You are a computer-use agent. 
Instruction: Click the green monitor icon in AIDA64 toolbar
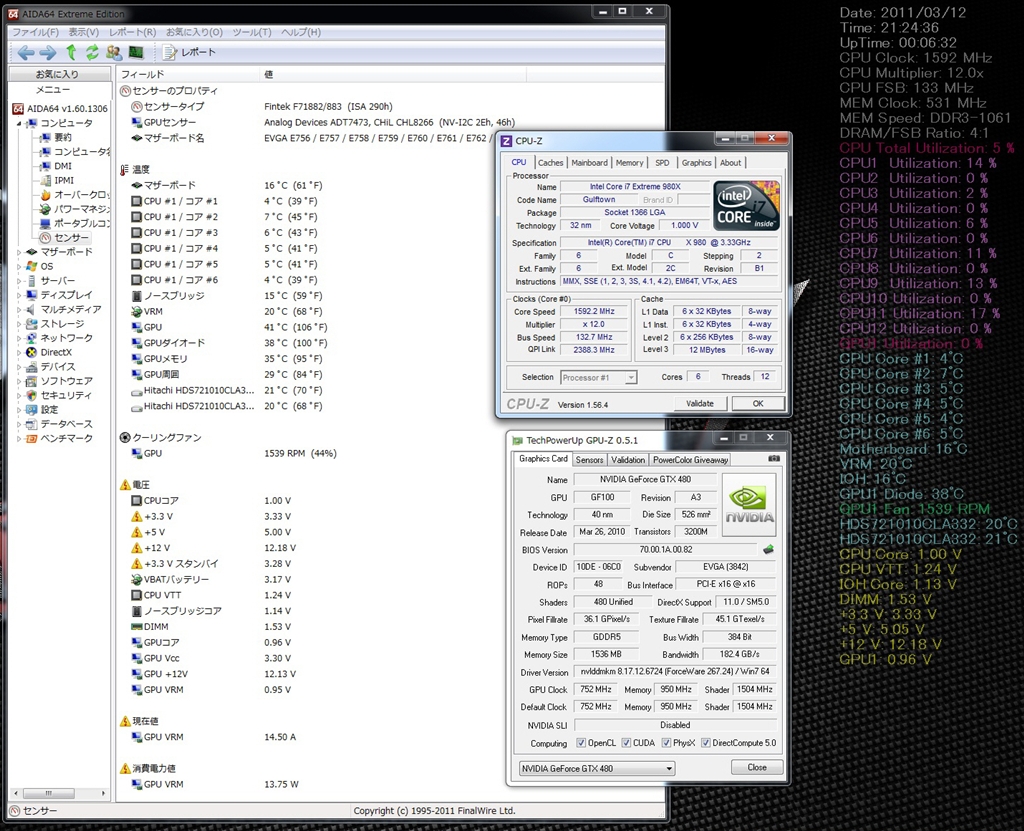136,52
